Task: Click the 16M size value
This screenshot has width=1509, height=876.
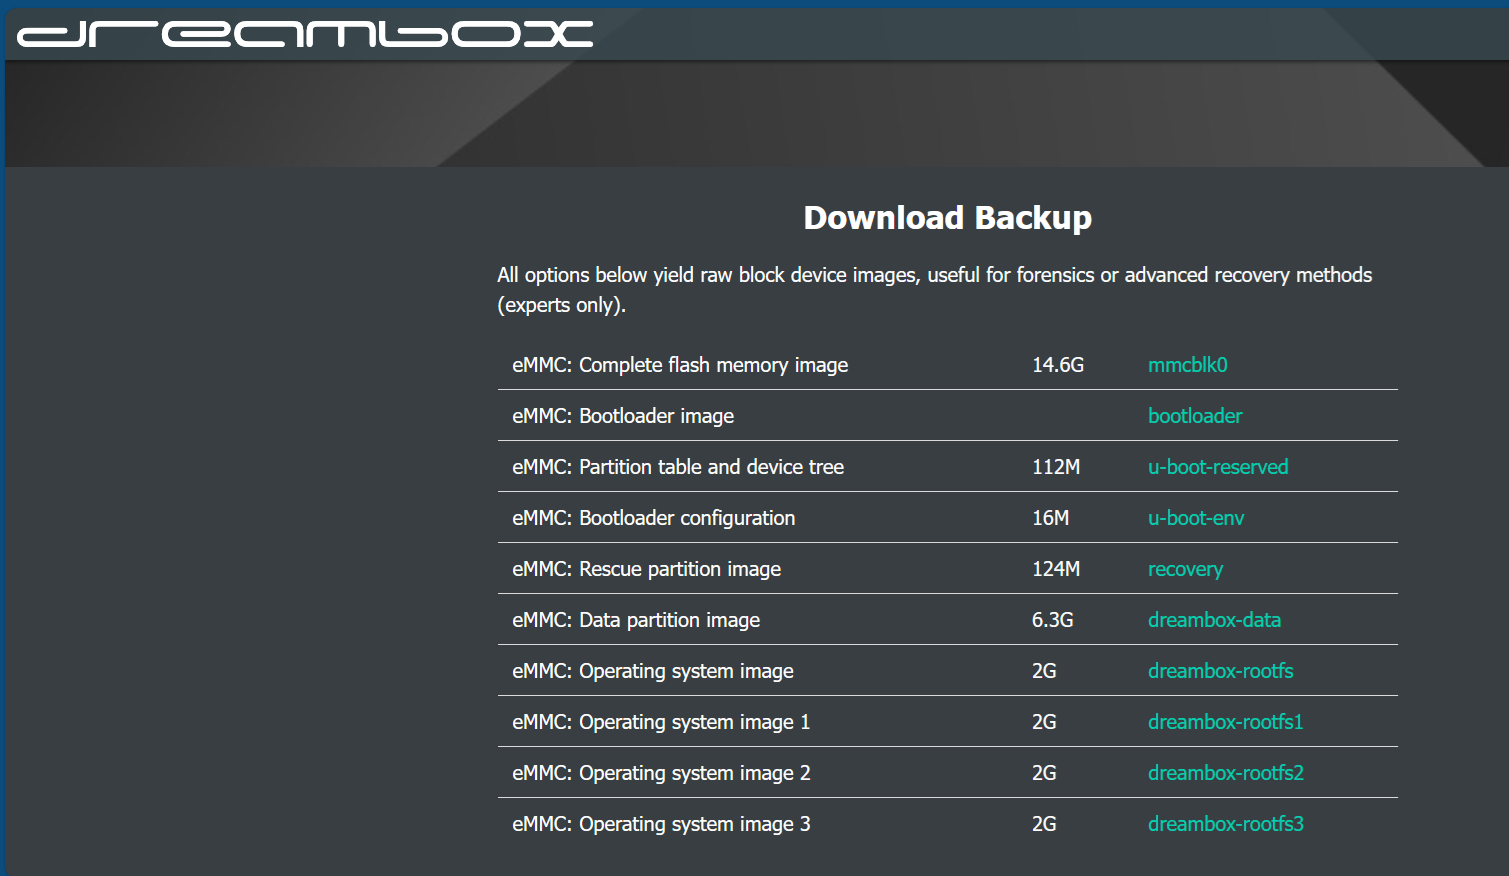Action: coord(1050,518)
